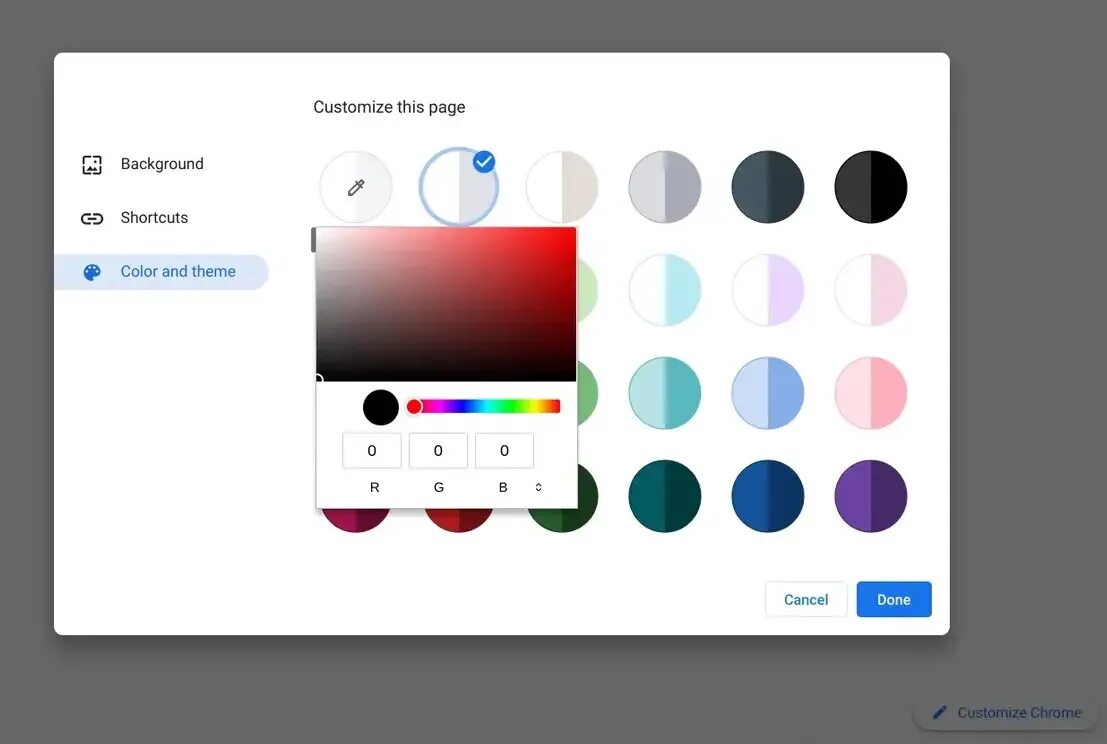Viewport: 1107px width, 744px height.
Task: Click the palette icon beside Color and theme
Action: (x=92, y=272)
